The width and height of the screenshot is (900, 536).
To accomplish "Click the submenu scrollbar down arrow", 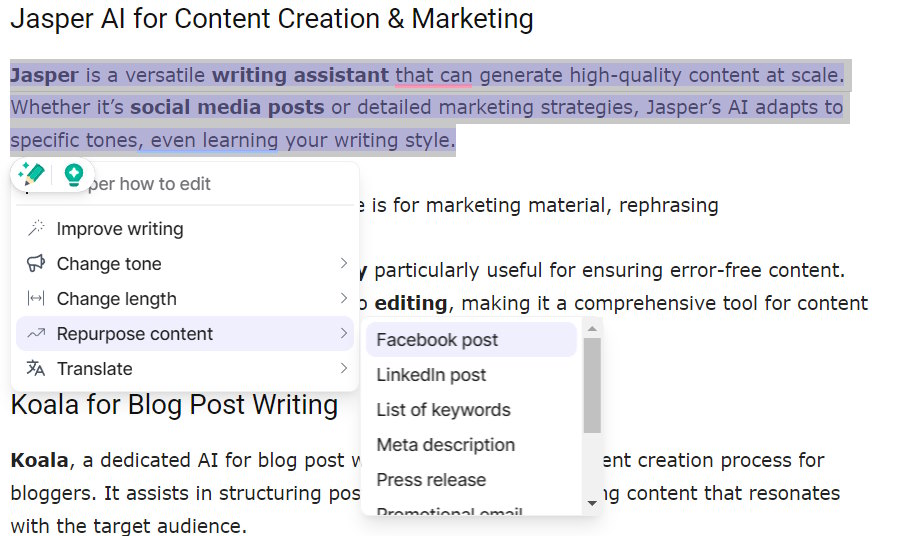I will pos(592,503).
